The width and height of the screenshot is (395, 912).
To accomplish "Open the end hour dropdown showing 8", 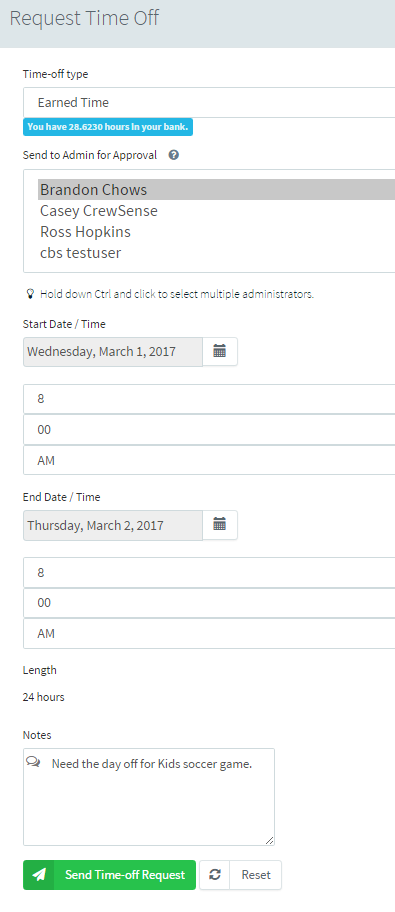I will [x=209, y=572].
